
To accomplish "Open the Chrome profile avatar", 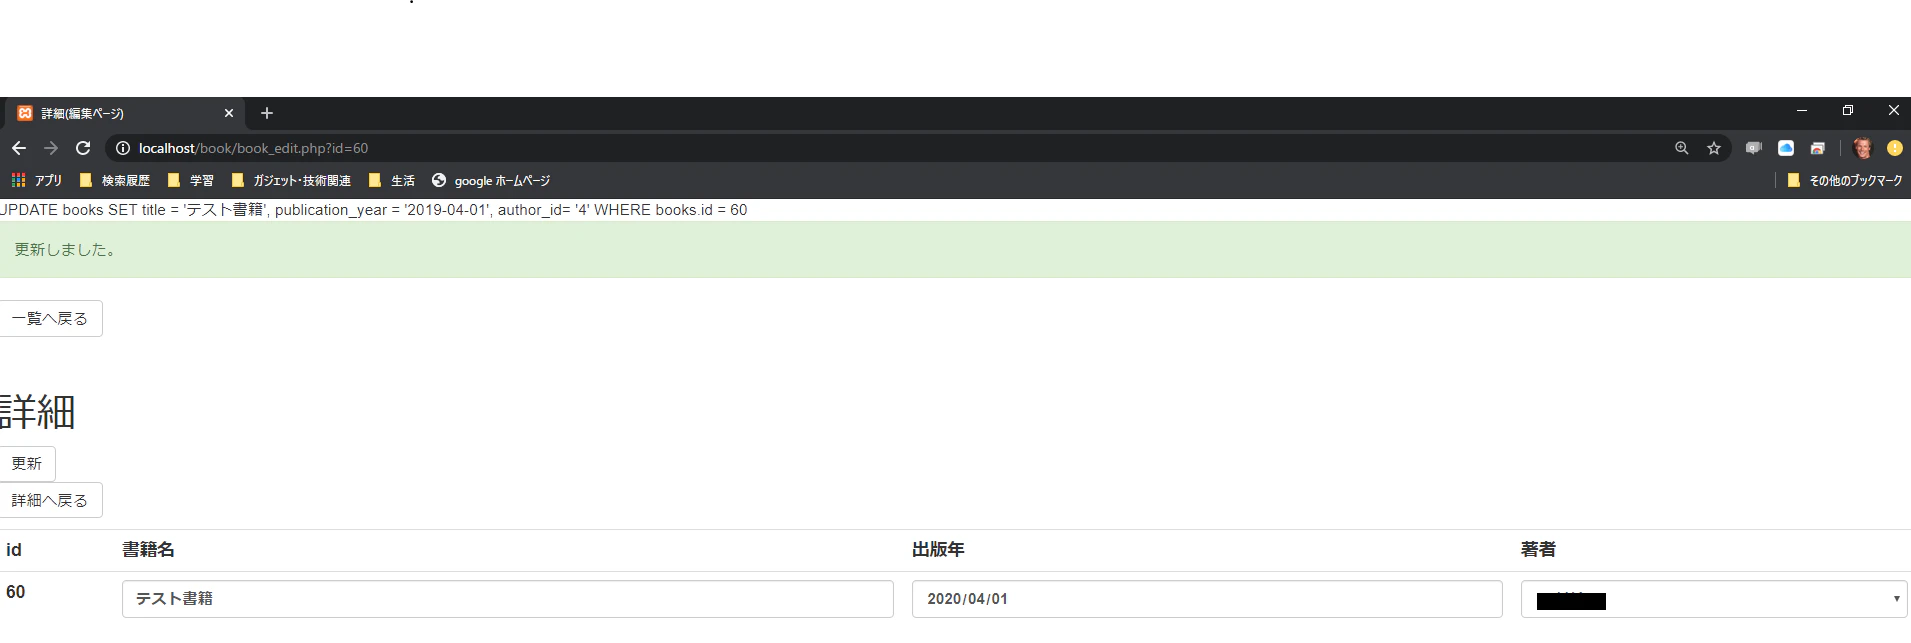I will [x=1862, y=148].
